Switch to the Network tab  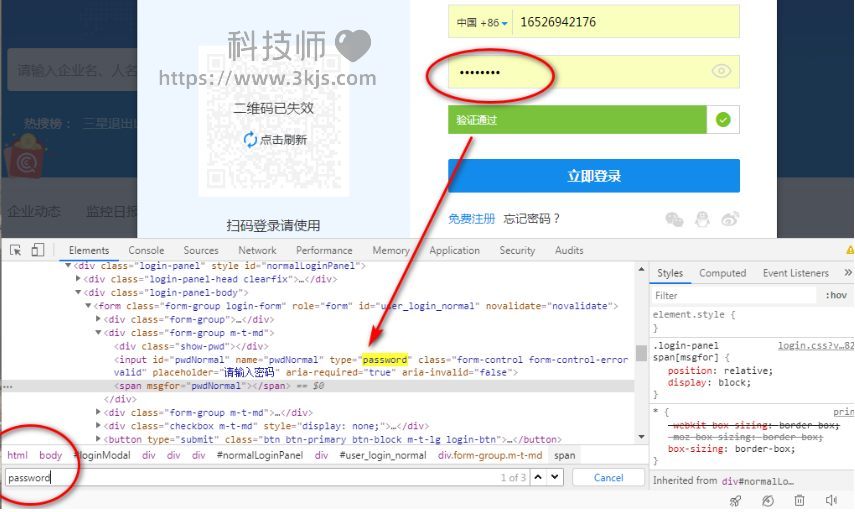[x=257, y=250]
